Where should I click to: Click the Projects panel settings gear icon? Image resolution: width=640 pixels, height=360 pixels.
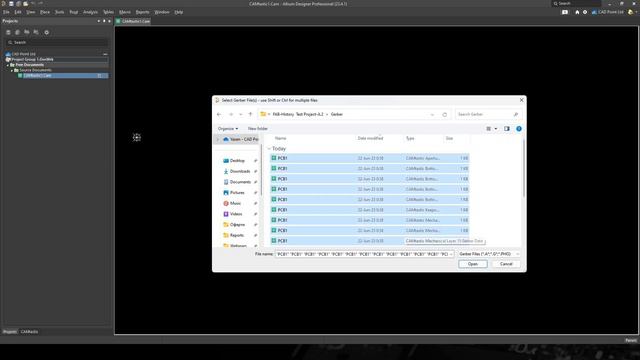47,32
